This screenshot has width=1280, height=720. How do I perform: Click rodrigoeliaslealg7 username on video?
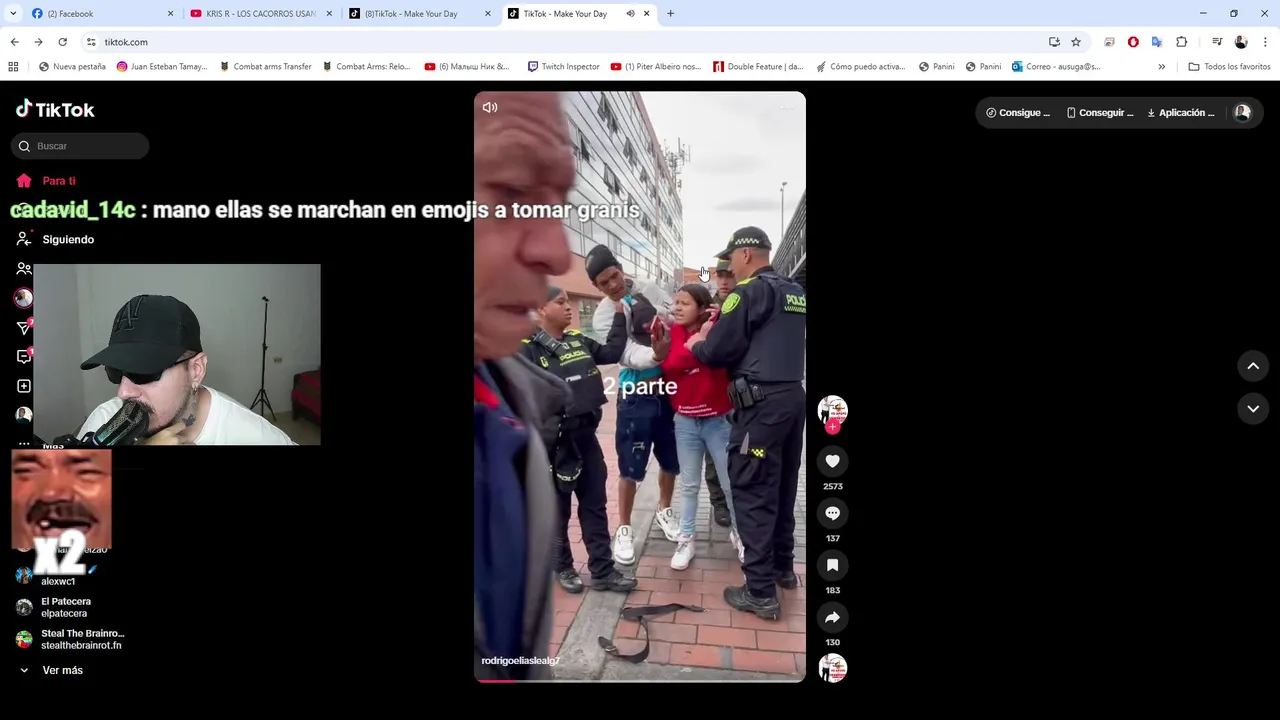(520, 661)
